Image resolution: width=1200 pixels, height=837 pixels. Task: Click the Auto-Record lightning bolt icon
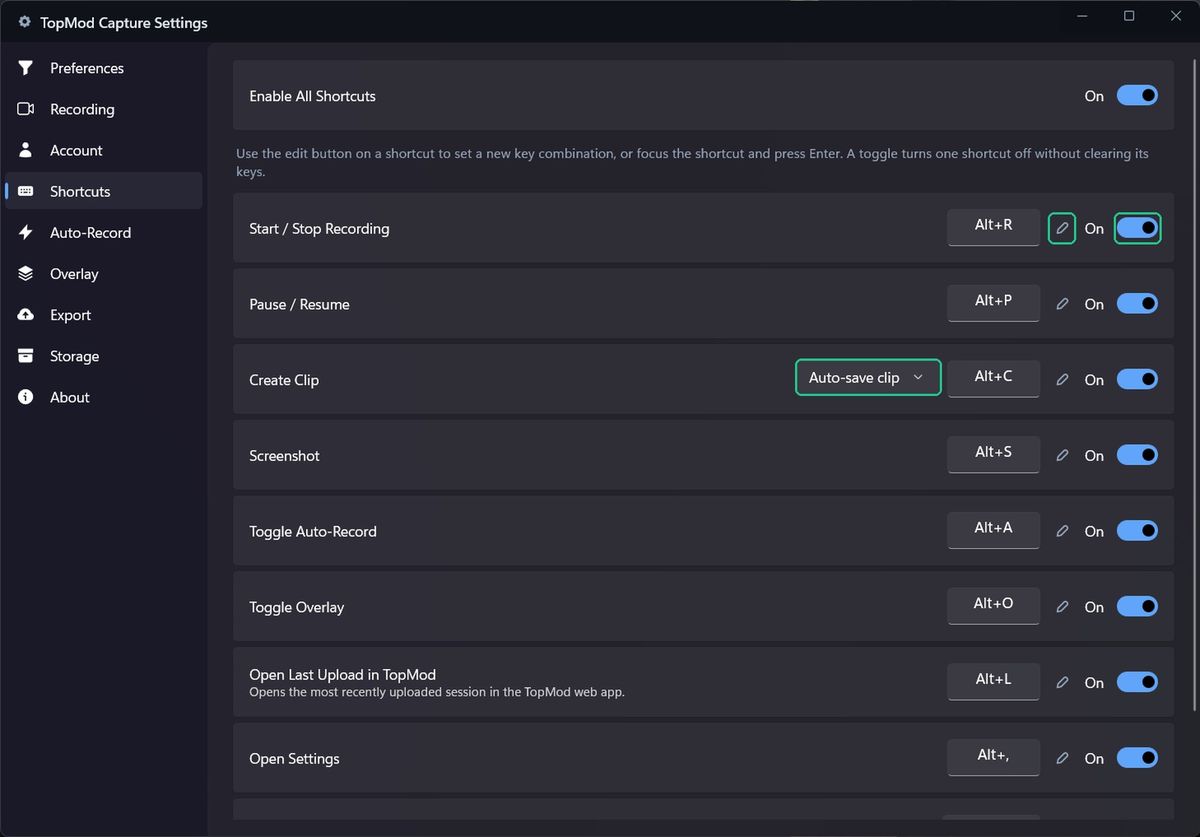[26, 232]
